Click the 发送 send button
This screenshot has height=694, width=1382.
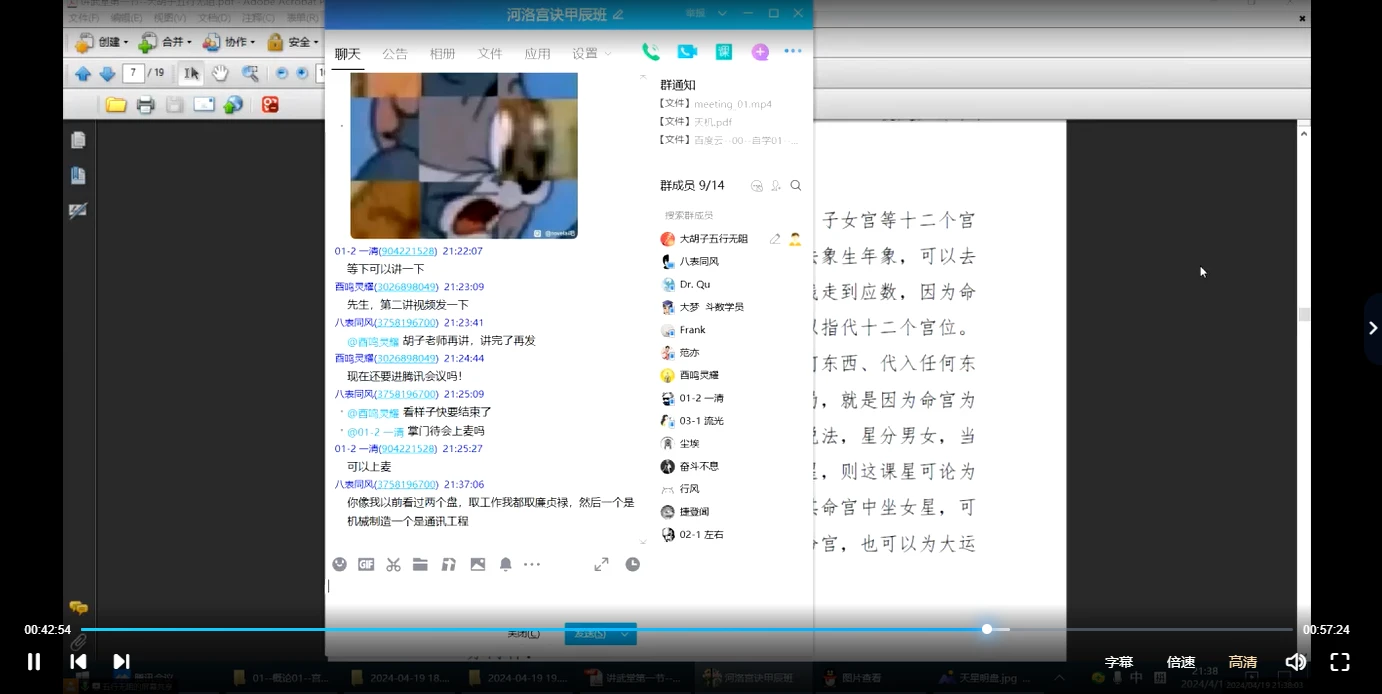click(590, 634)
